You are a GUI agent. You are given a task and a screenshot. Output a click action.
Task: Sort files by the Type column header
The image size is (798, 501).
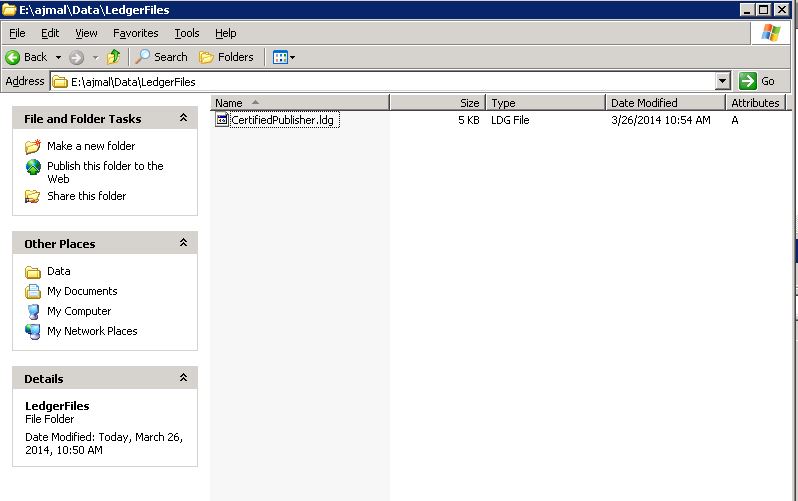point(546,103)
